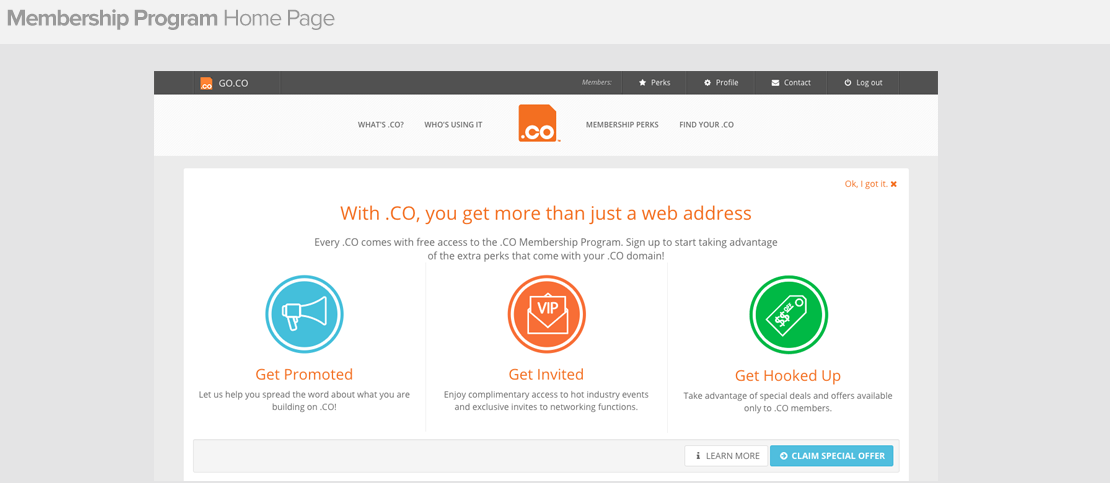This screenshot has height=483, width=1110.
Task: Click the CLAIM SPECIAL OFFER button
Action: click(832, 456)
